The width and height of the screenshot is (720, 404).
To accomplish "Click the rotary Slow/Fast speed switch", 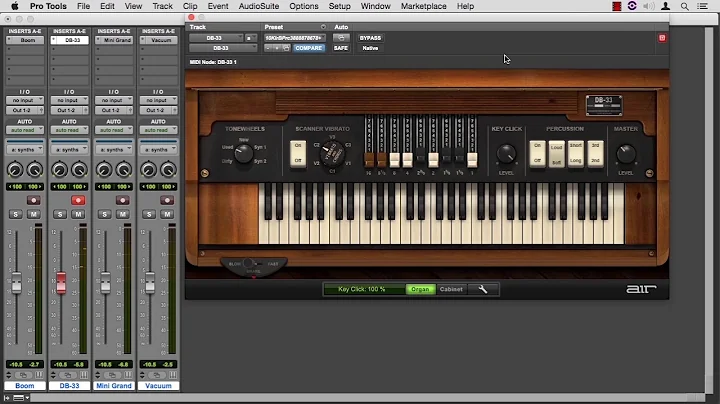I will 253,264.
